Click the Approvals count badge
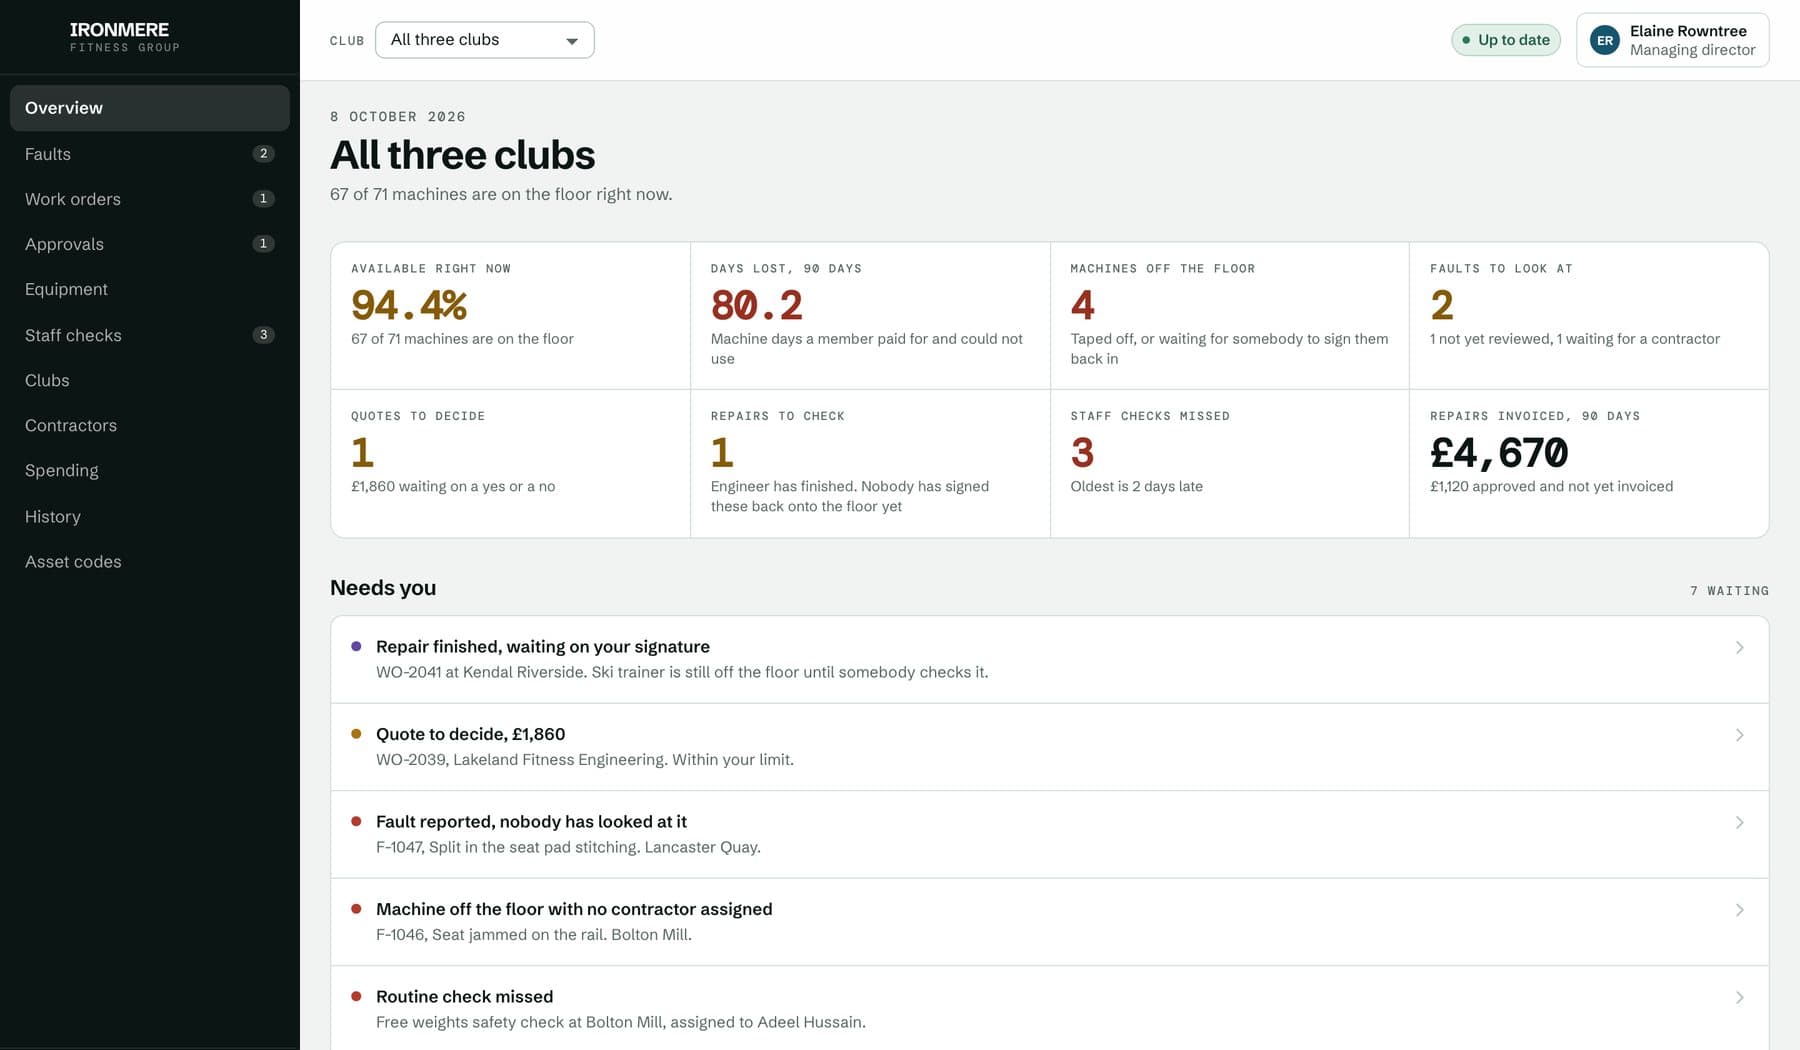Image resolution: width=1800 pixels, height=1050 pixels. click(x=263, y=244)
